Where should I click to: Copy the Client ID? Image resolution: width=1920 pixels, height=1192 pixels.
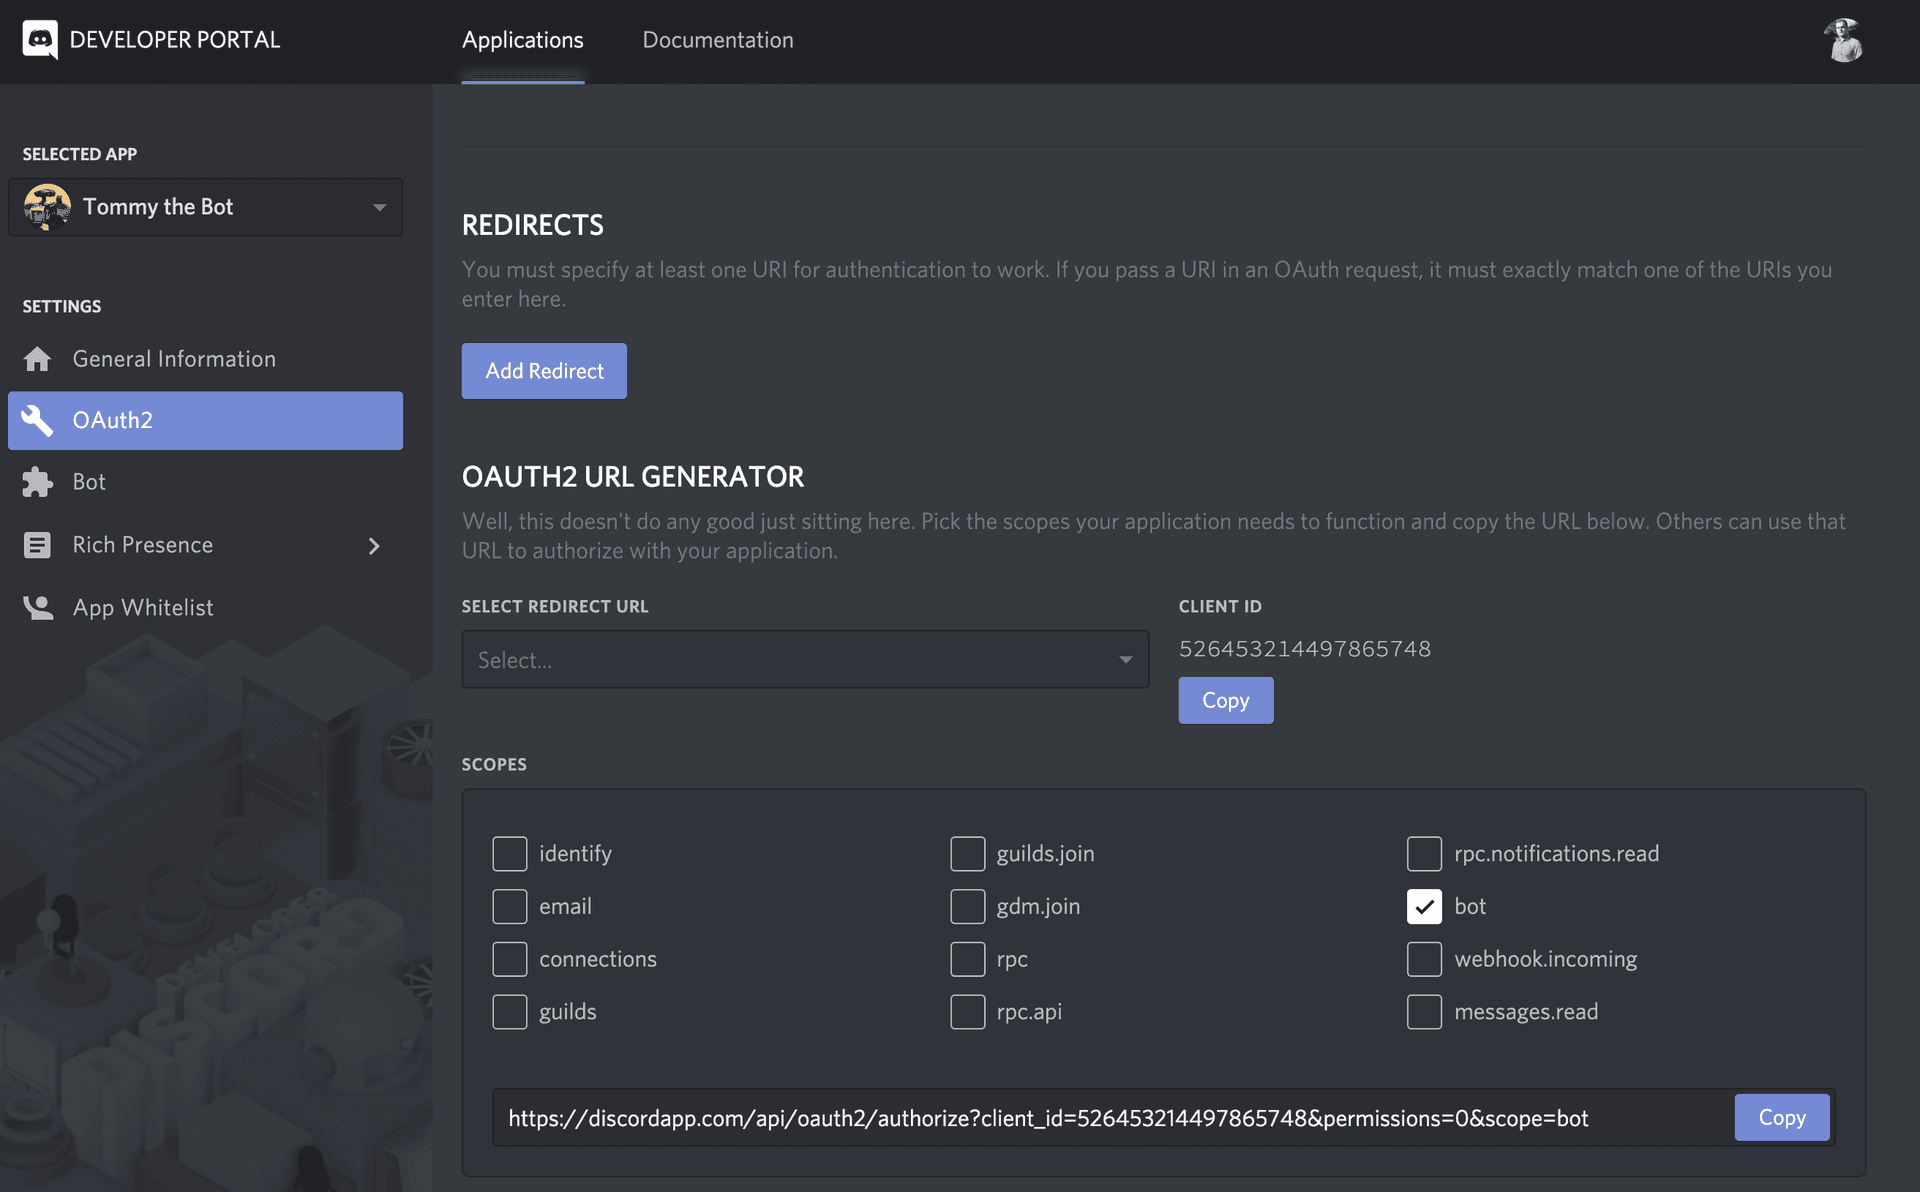coord(1225,700)
